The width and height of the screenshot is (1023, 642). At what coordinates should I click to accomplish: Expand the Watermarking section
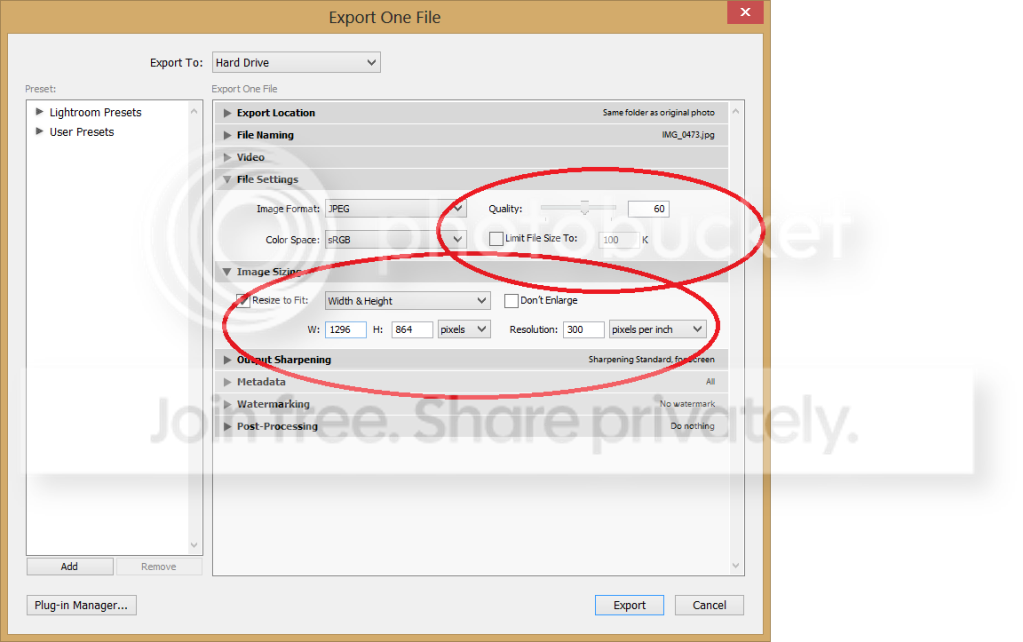[x=228, y=404]
